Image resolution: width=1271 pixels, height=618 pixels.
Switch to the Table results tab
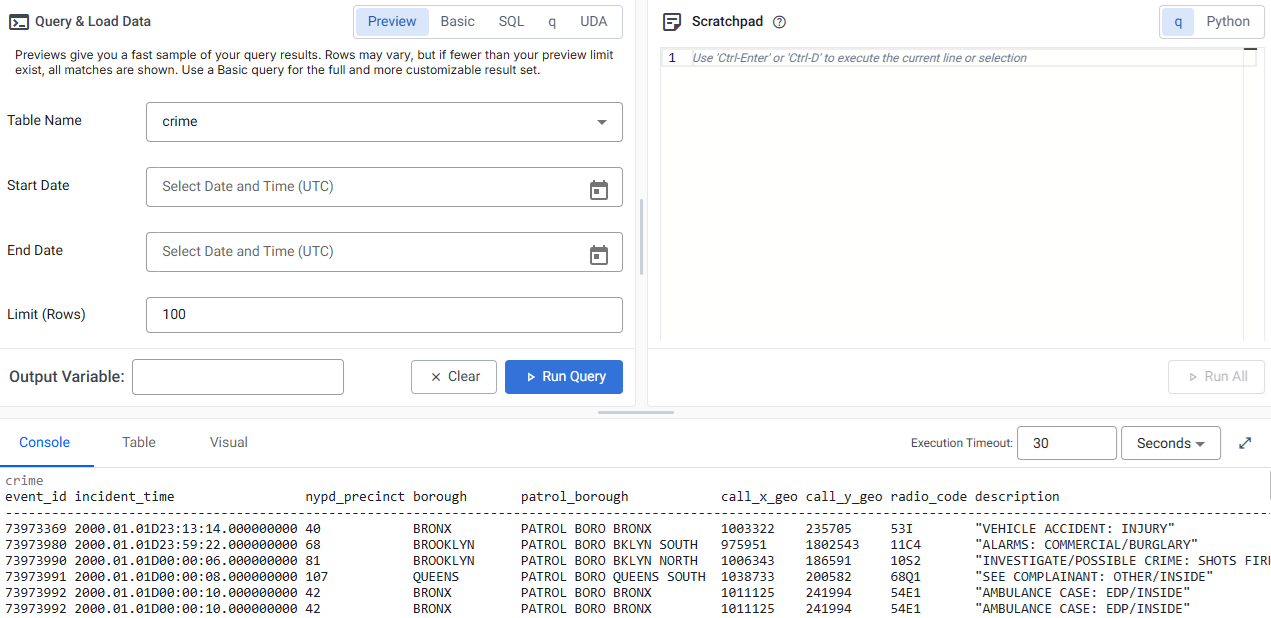(x=138, y=442)
